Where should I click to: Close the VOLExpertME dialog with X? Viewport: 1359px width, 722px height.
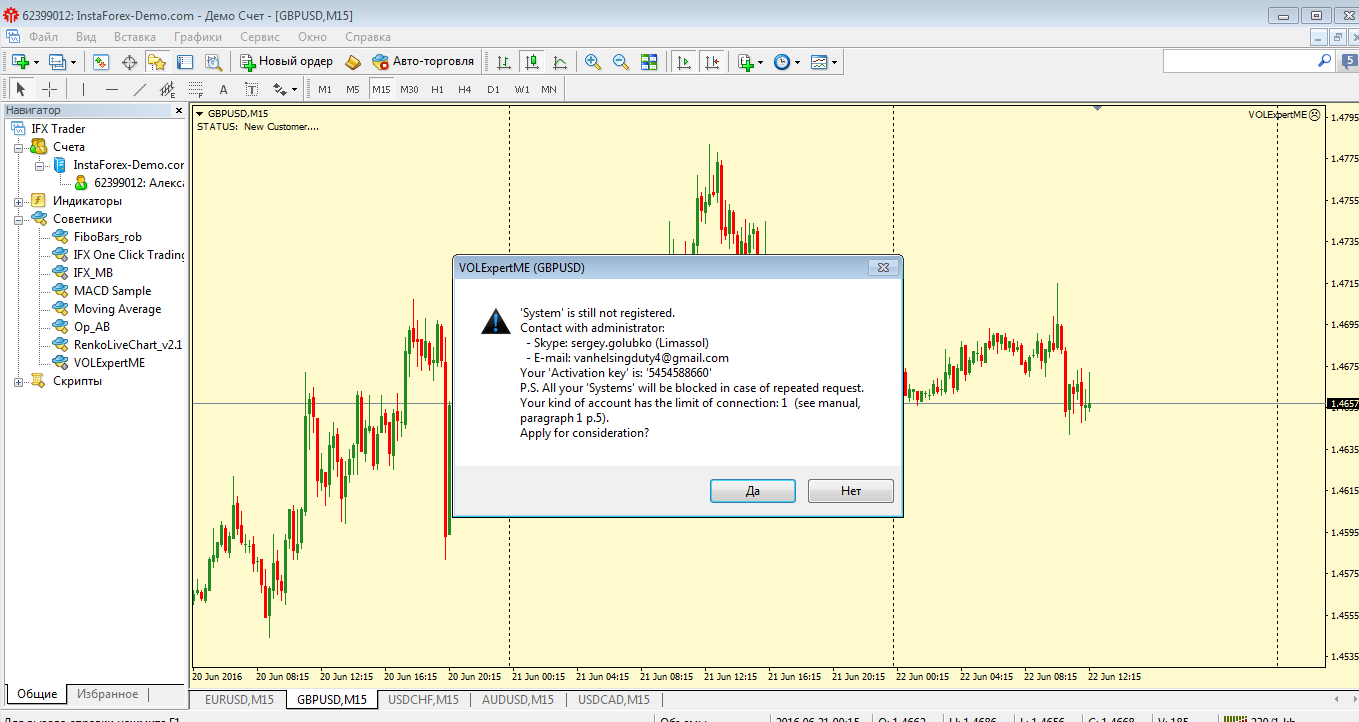(x=882, y=268)
